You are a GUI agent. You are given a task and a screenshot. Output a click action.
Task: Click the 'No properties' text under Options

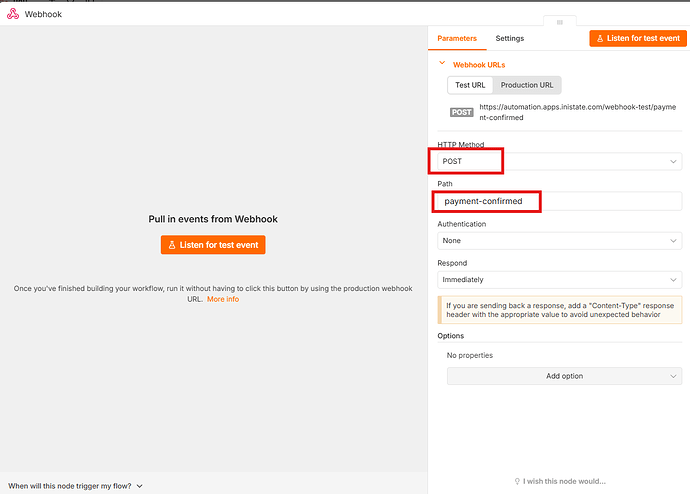[x=470, y=355]
